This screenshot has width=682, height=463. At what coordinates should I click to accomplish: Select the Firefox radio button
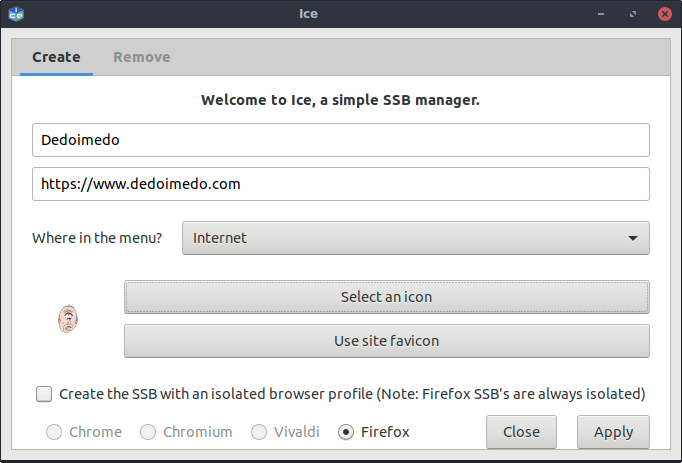[346, 432]
